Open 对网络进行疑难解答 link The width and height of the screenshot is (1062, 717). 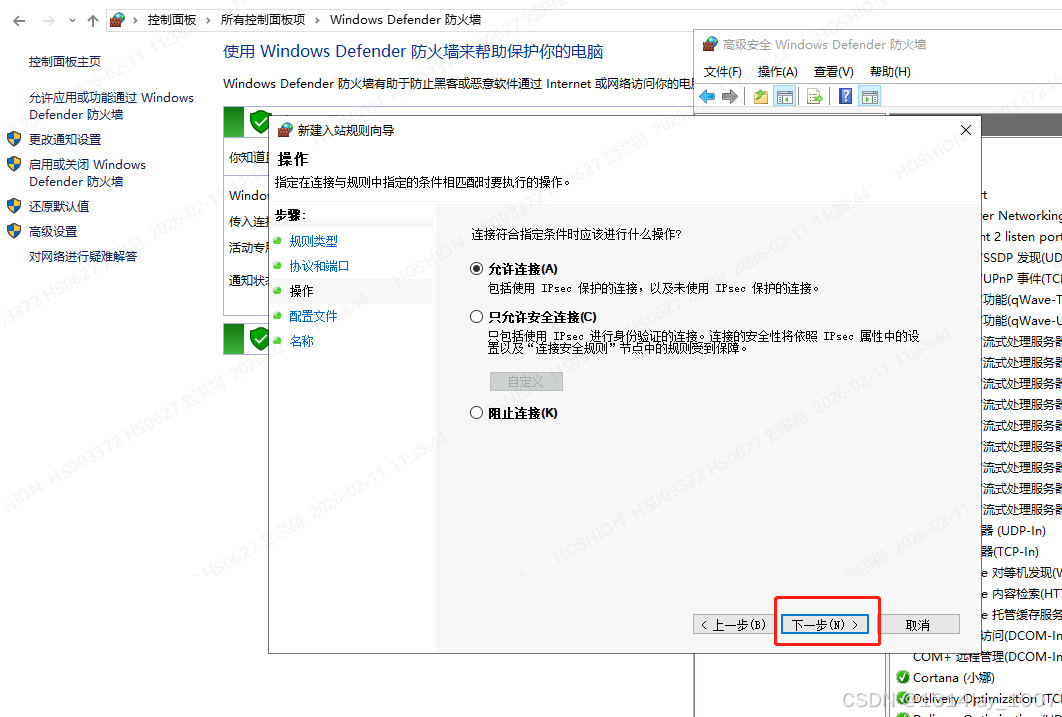click(x=83, y=256)
